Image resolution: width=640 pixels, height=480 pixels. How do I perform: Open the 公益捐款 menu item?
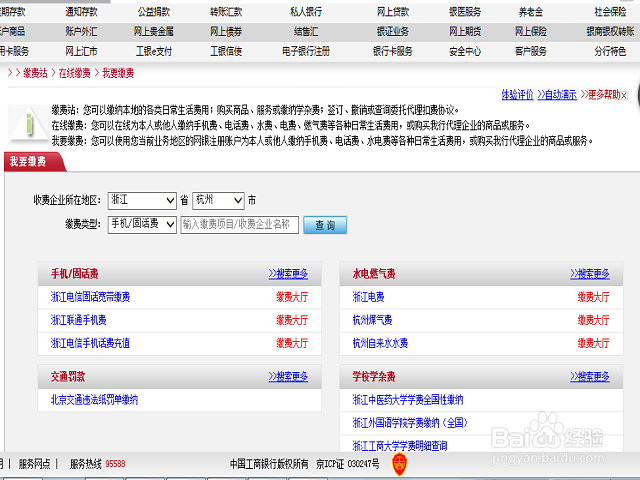click(153, 12)
